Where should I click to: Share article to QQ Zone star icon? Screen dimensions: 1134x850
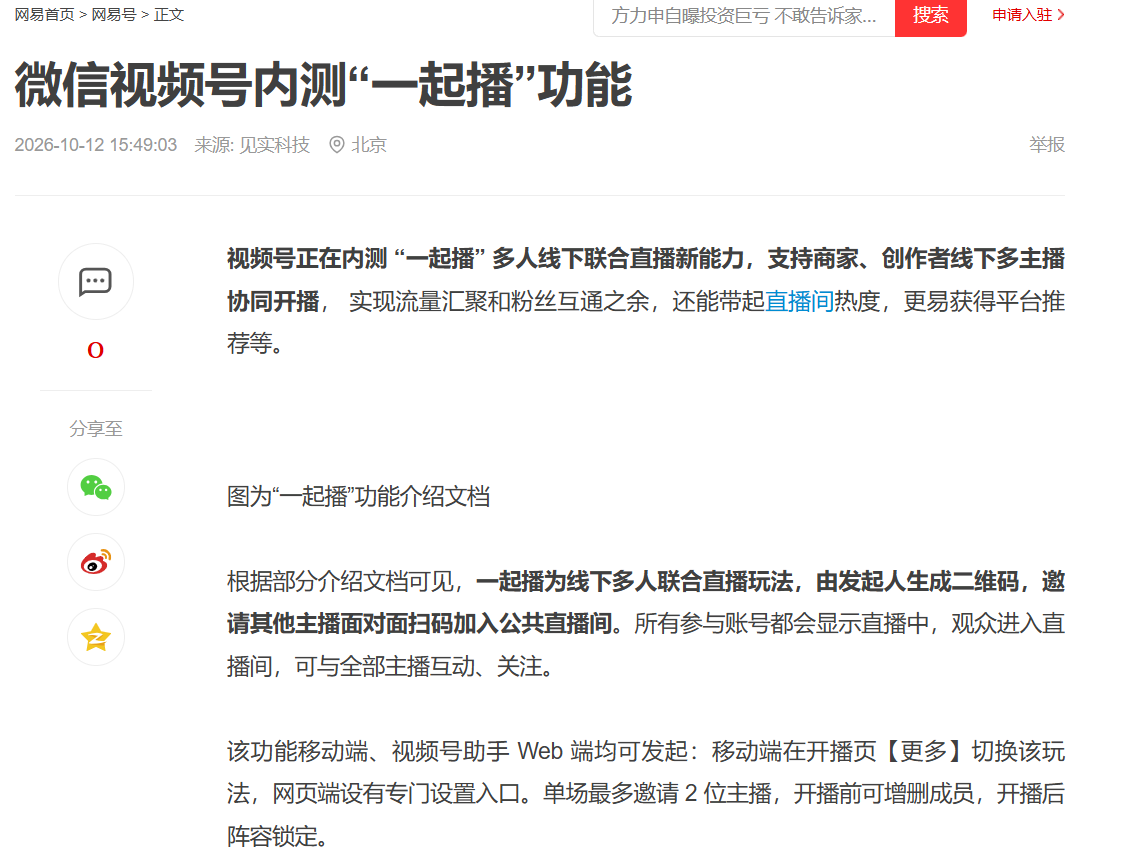(95, 637)
